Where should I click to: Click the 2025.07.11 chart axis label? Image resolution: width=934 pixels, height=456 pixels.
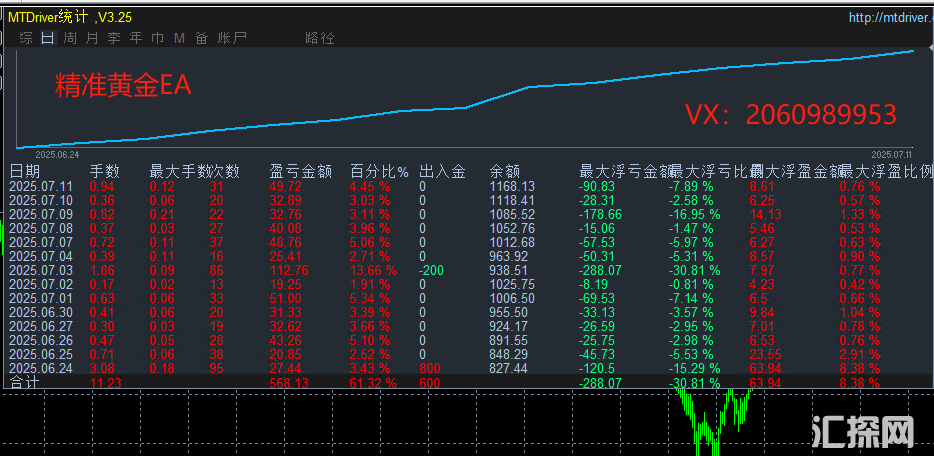click(893, 154)
